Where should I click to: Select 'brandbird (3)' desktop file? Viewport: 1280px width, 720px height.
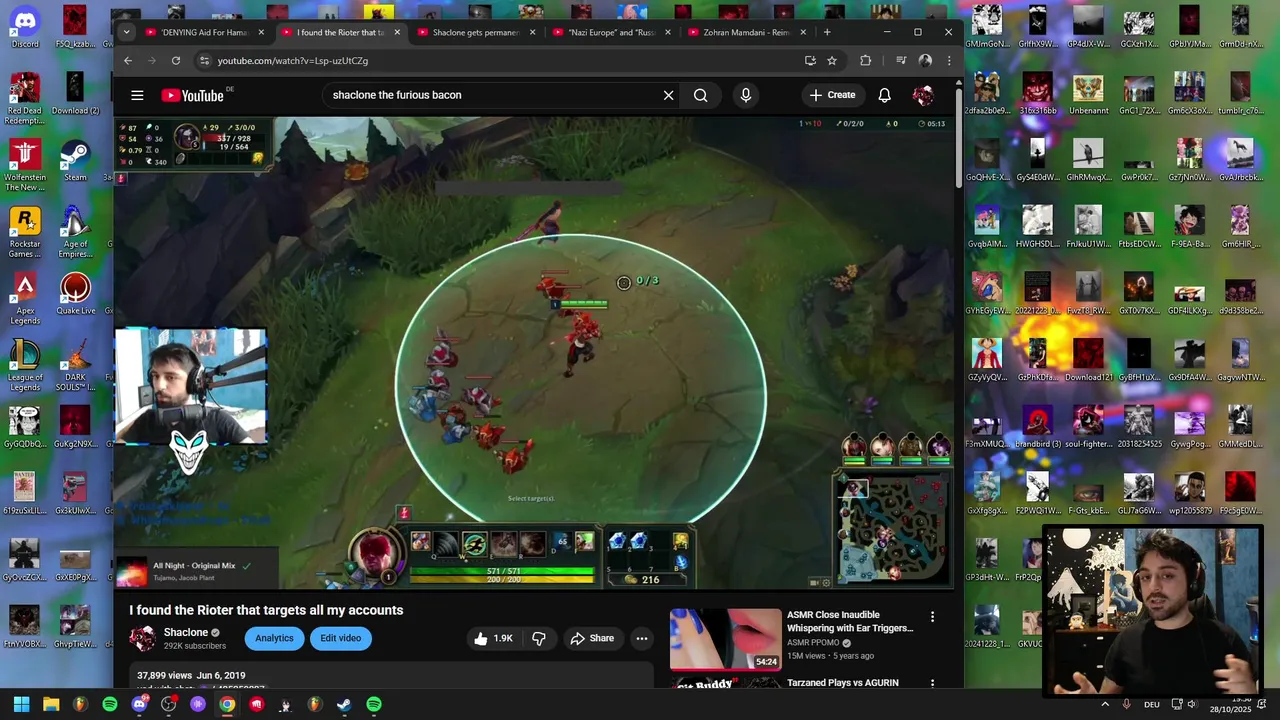pyautogui.click(x=1037, y=428)
